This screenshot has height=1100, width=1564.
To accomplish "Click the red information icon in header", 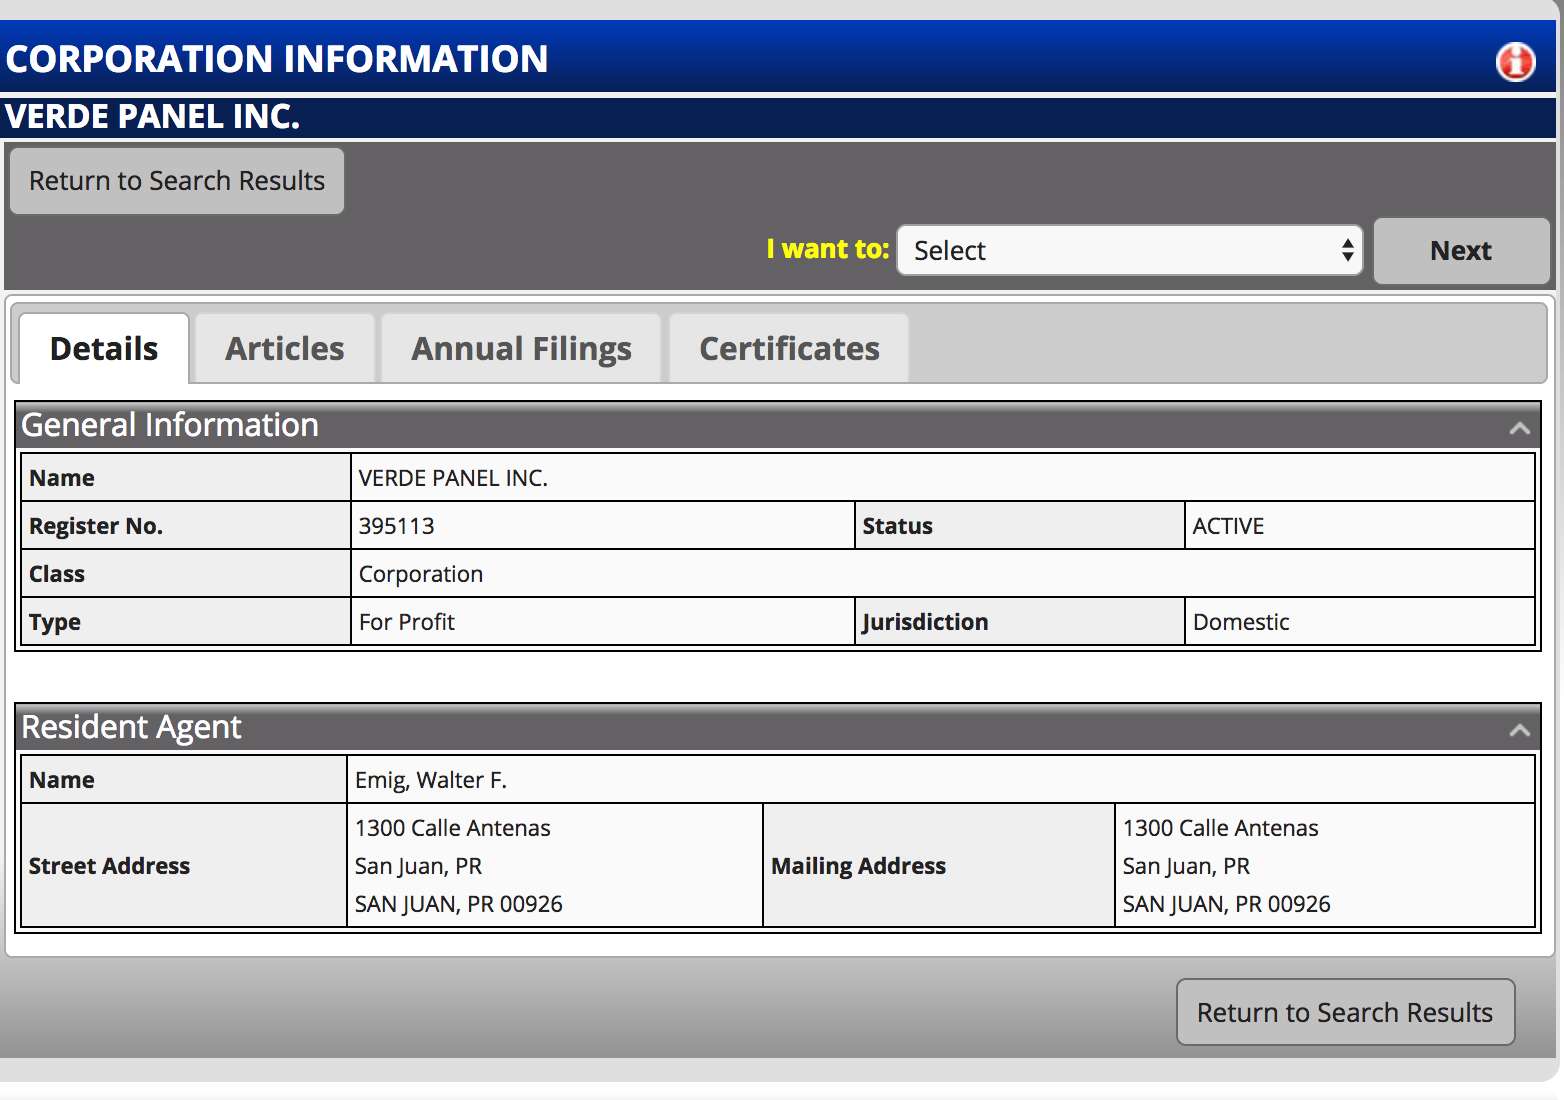I will (x=1515, y=61).
